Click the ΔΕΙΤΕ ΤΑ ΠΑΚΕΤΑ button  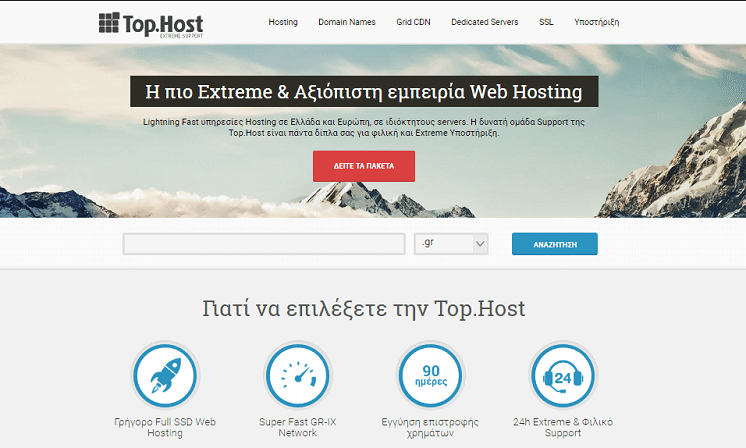click(364, 166)
